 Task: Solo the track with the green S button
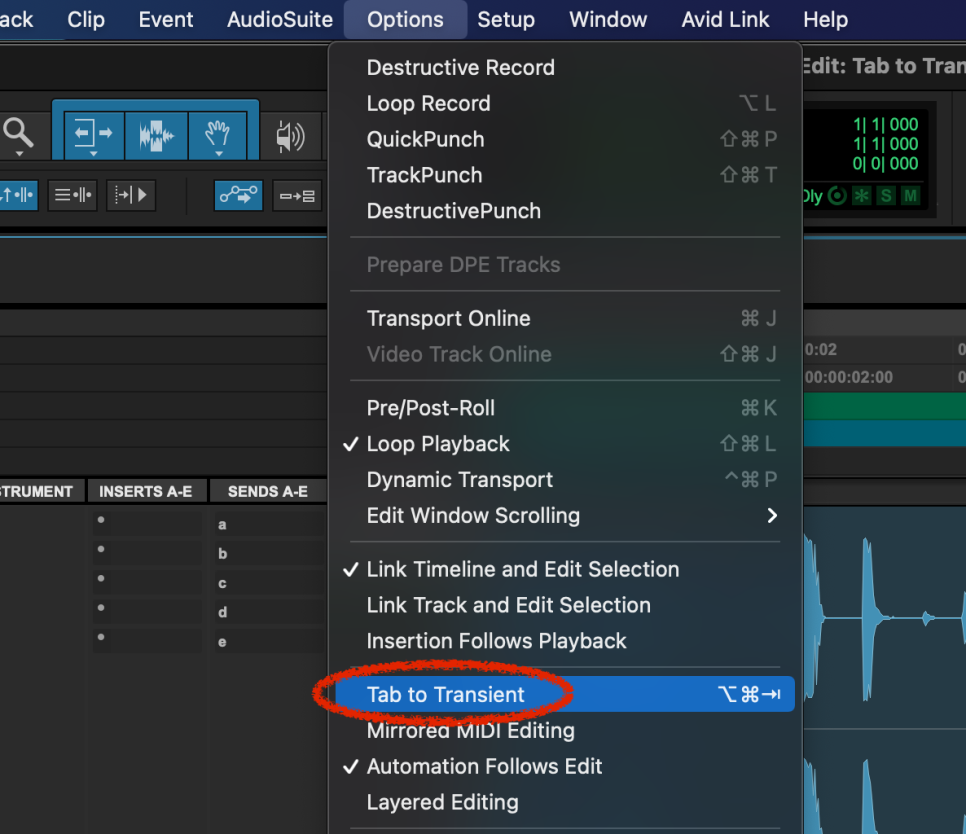tap(887, 196)
